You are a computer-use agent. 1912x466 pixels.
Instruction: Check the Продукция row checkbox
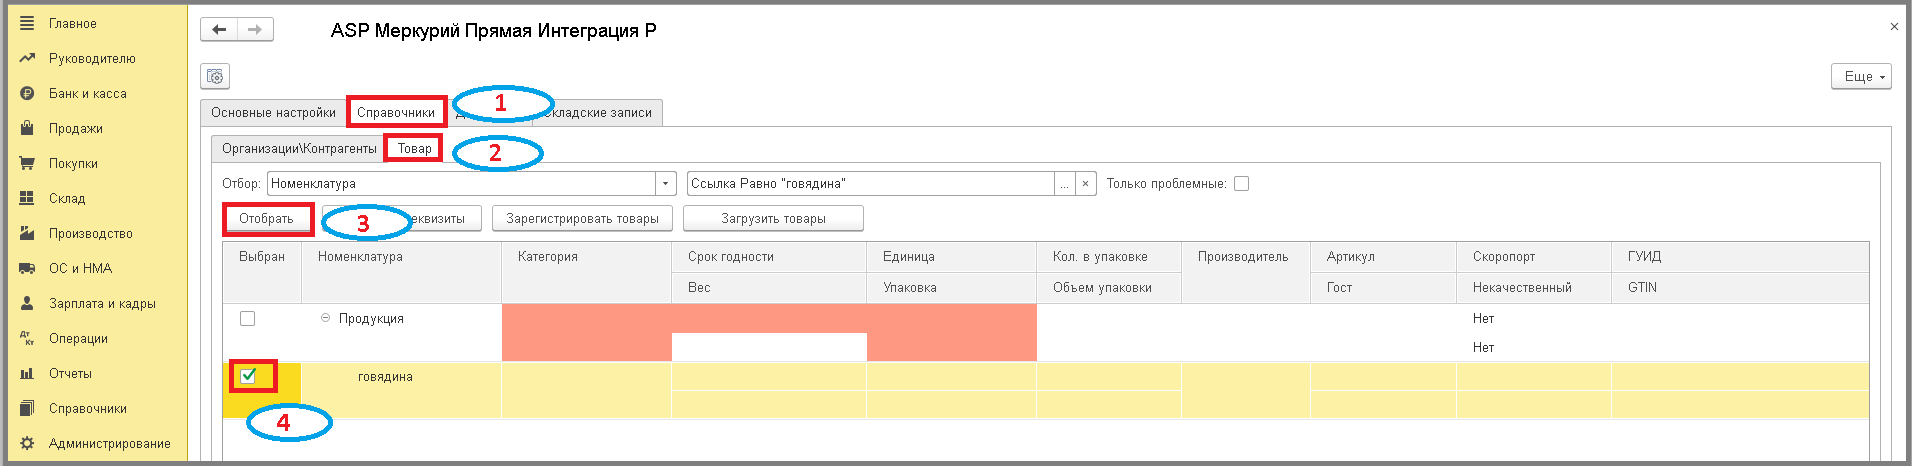click(x=247, y=318)
